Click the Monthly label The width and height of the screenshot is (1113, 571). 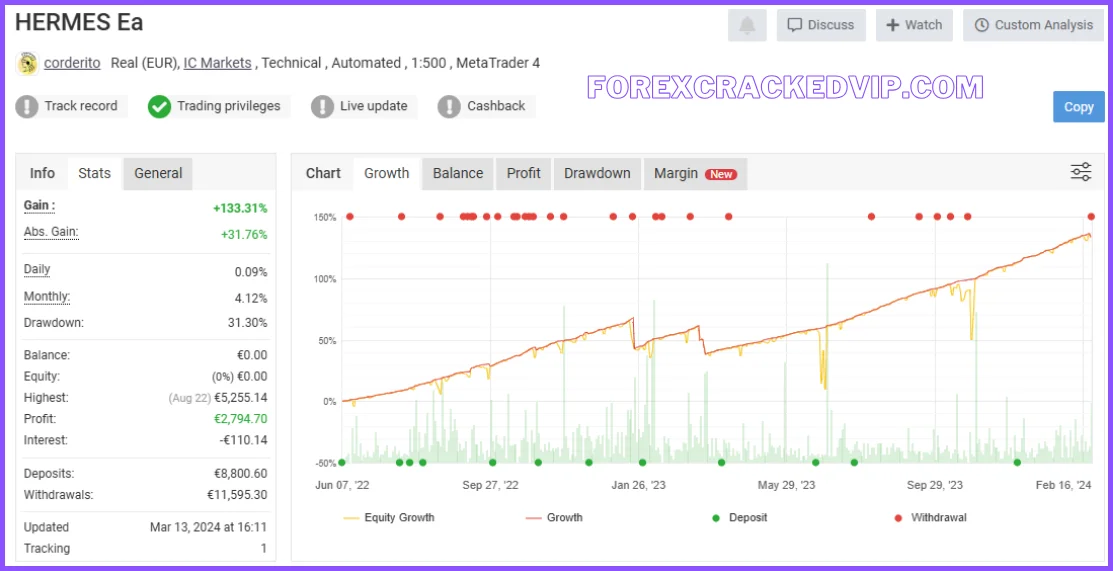point(47,296)
